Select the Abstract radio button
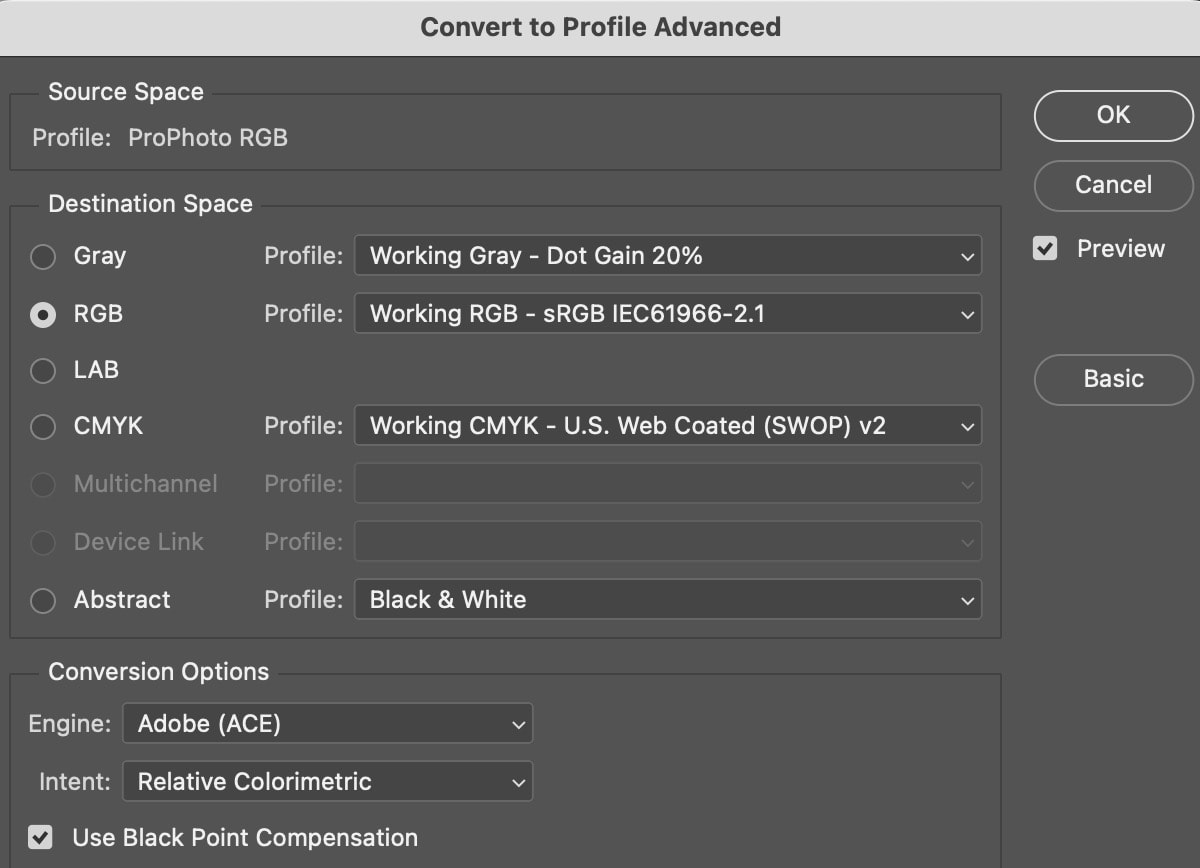 click(43, 601)
